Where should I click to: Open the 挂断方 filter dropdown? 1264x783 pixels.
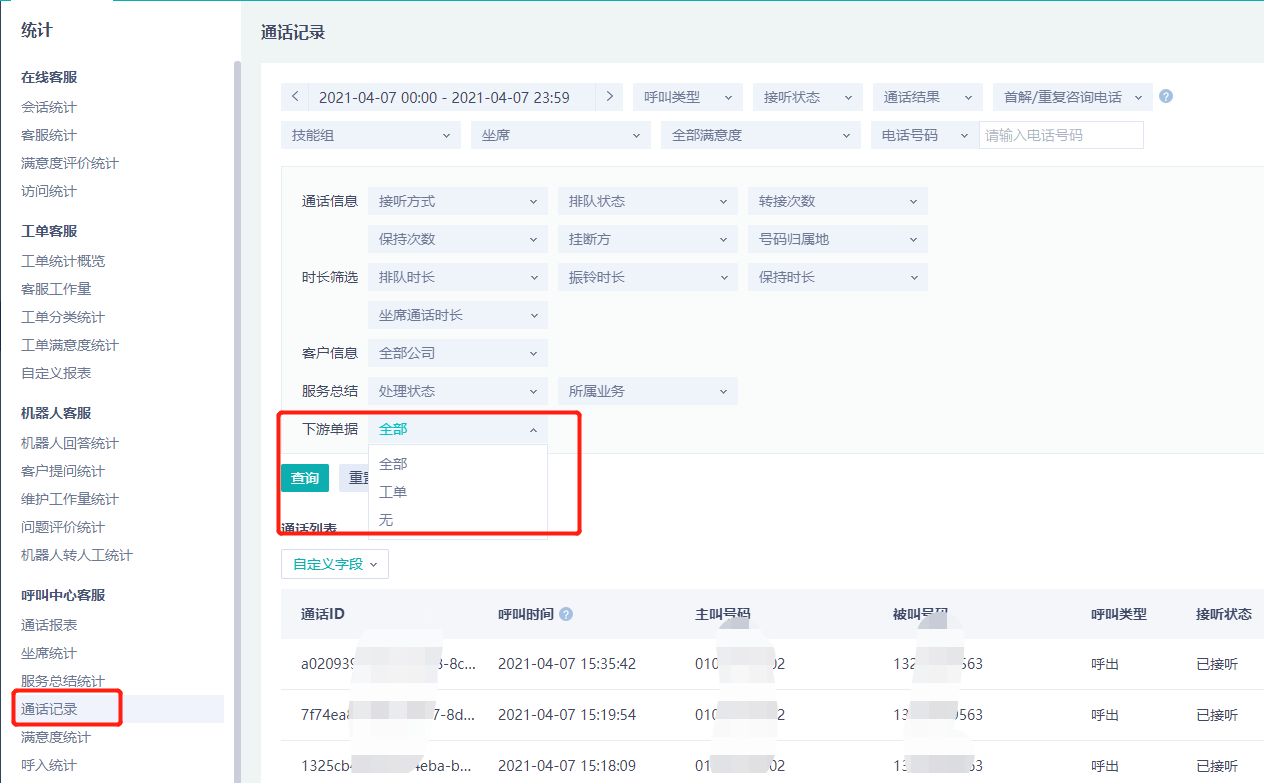647,239
